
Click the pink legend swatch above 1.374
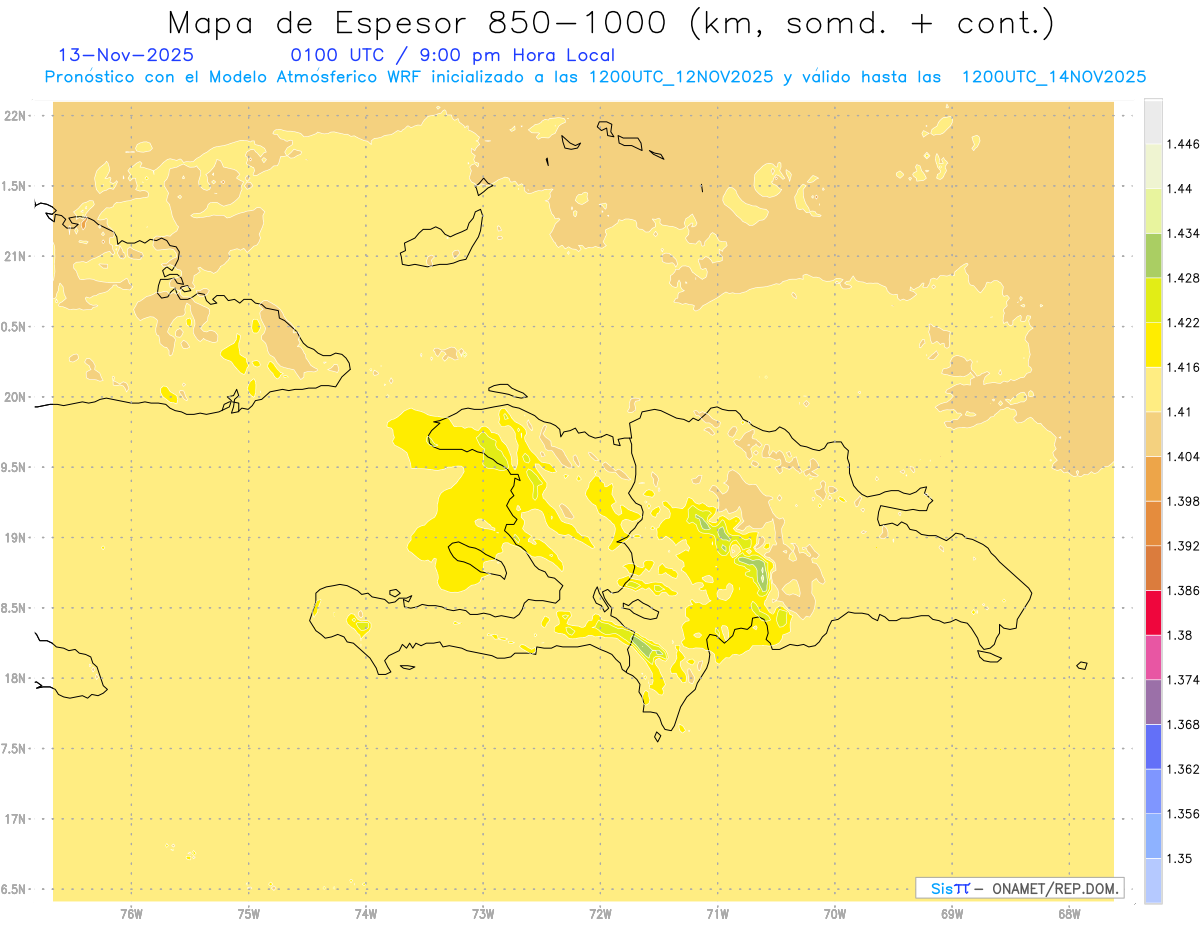(1153, 657)
